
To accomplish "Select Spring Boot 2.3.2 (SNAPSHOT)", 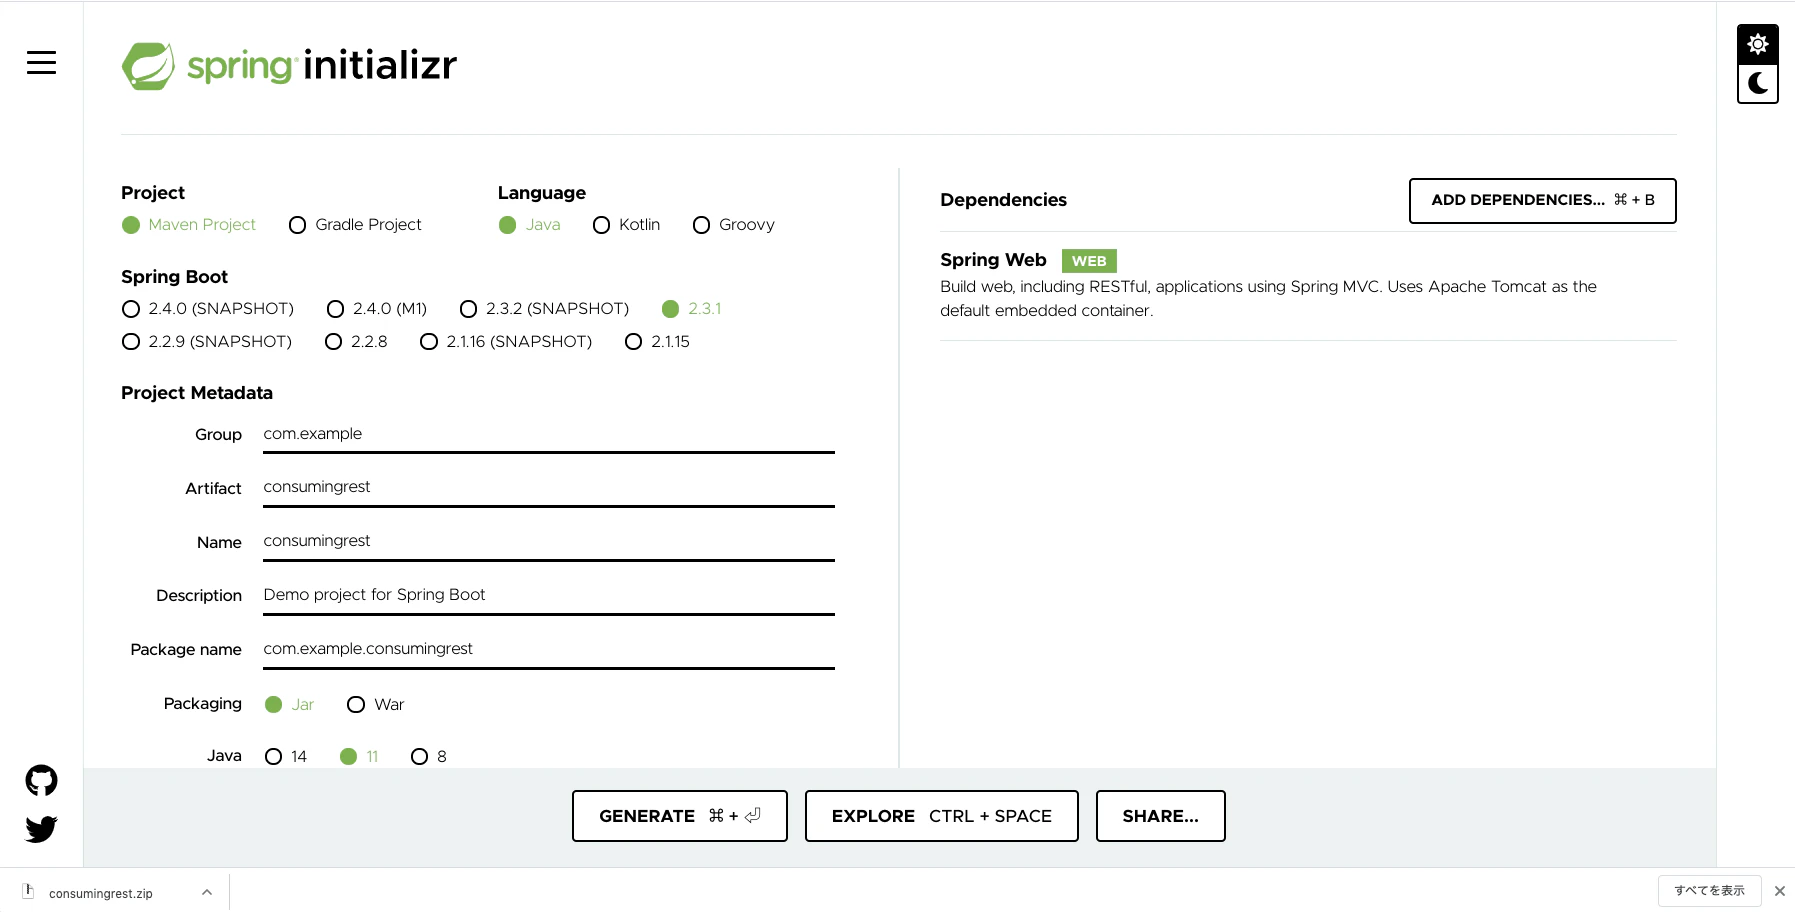I will (x=544, y=309).
